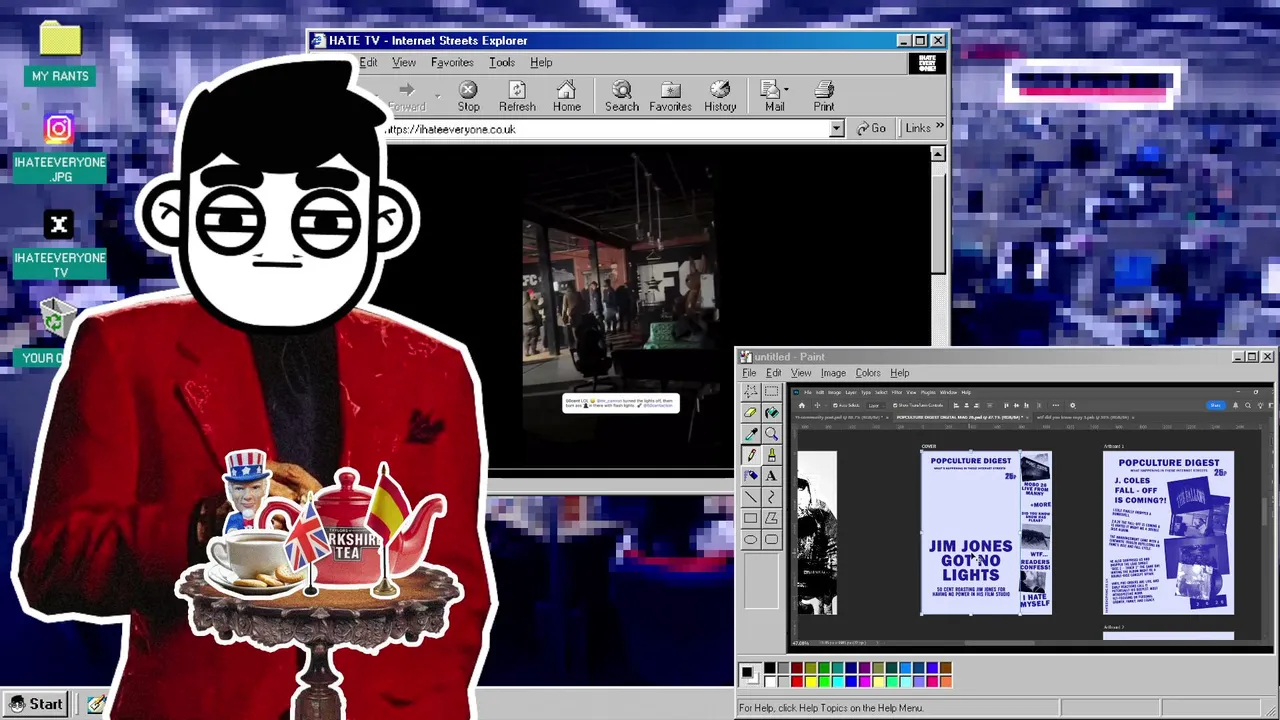Select the Pick Color eyedropper tool
Viewport: 1280px width, 720px height.
[x=750, y=433]
